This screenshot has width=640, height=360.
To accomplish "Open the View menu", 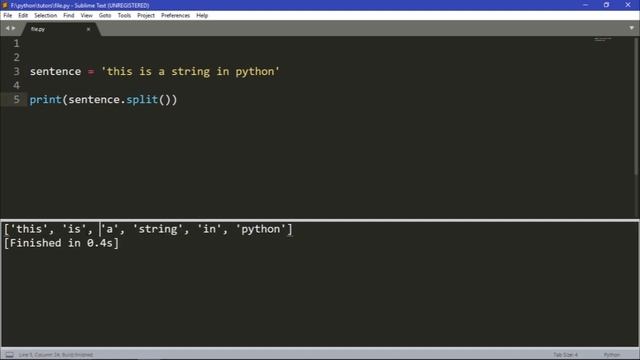I will 87,16.
